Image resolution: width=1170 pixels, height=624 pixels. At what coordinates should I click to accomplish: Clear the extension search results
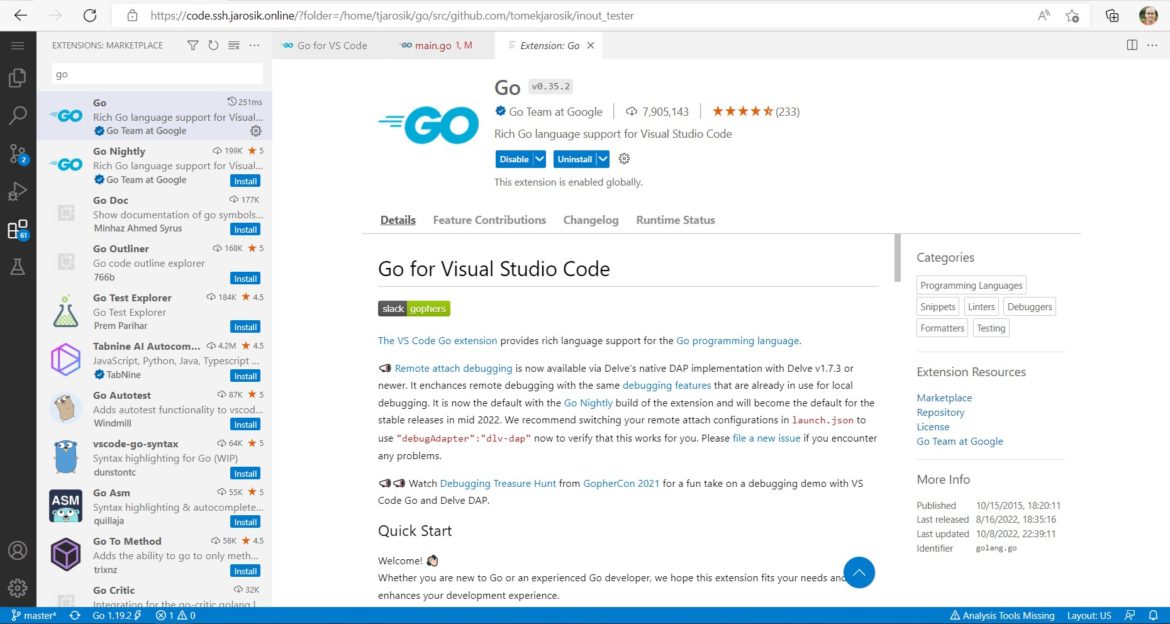coord(233,45)
